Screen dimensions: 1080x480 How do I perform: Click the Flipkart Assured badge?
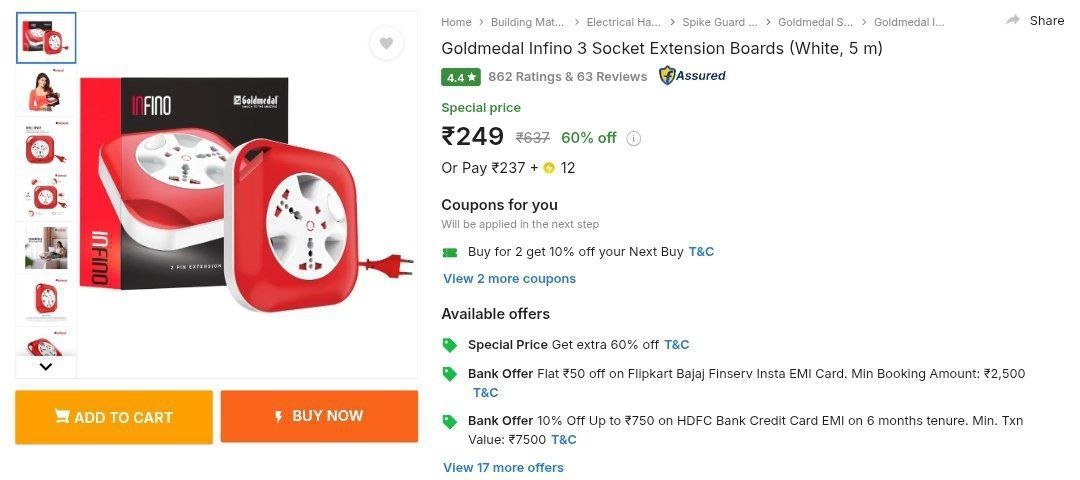(x=692, y=76)
